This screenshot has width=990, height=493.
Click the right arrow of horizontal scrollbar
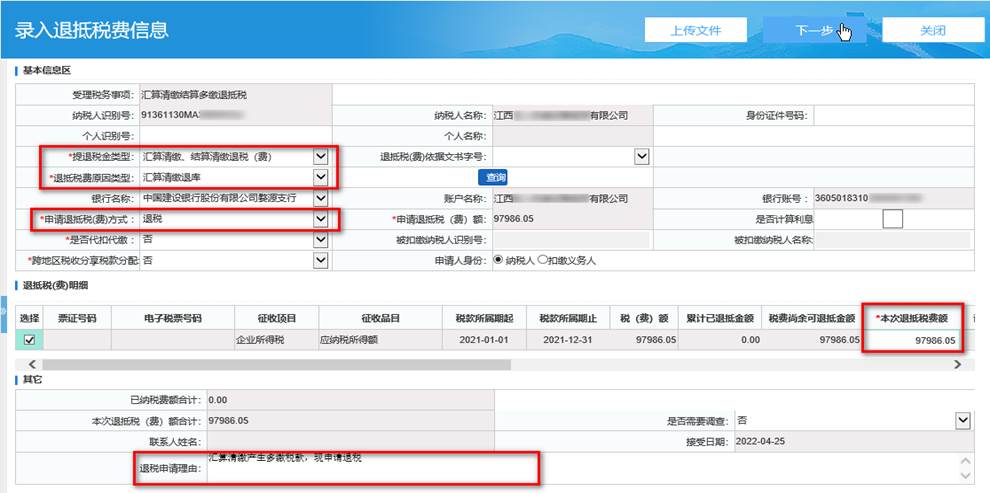tap(957, 365)
